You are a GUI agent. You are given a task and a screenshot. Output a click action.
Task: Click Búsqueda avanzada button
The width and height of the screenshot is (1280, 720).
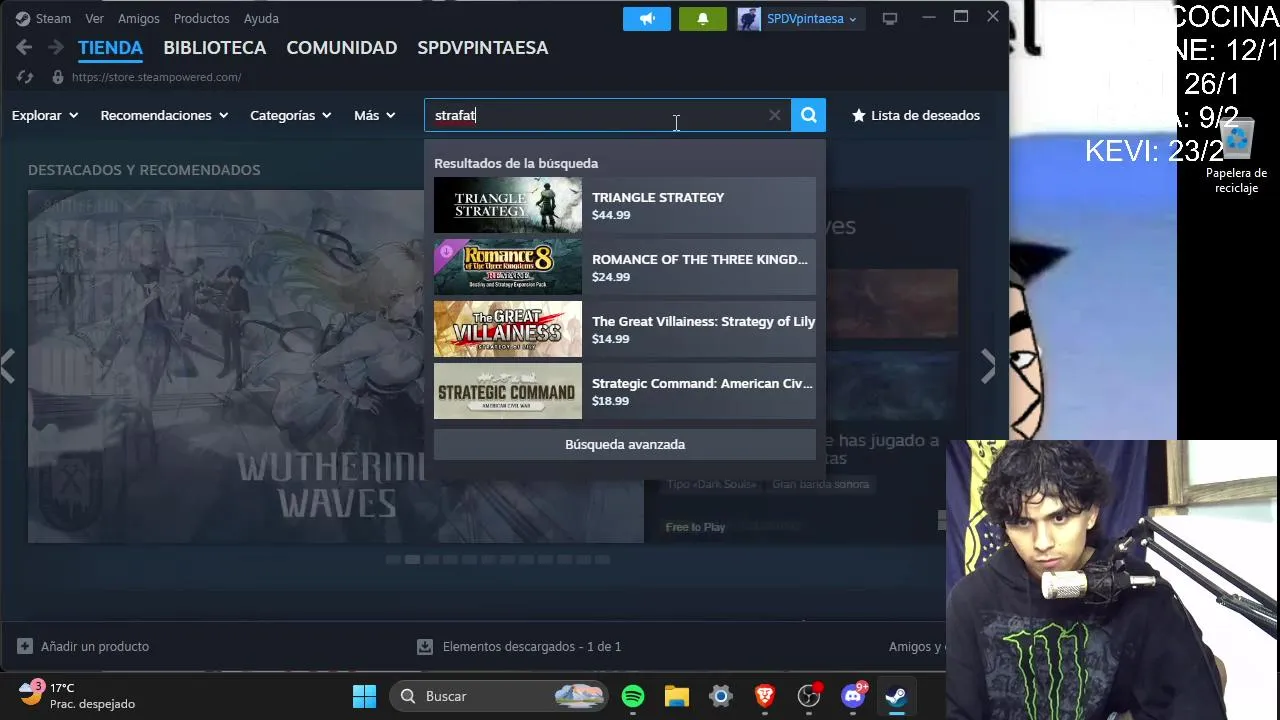point(625,444)
